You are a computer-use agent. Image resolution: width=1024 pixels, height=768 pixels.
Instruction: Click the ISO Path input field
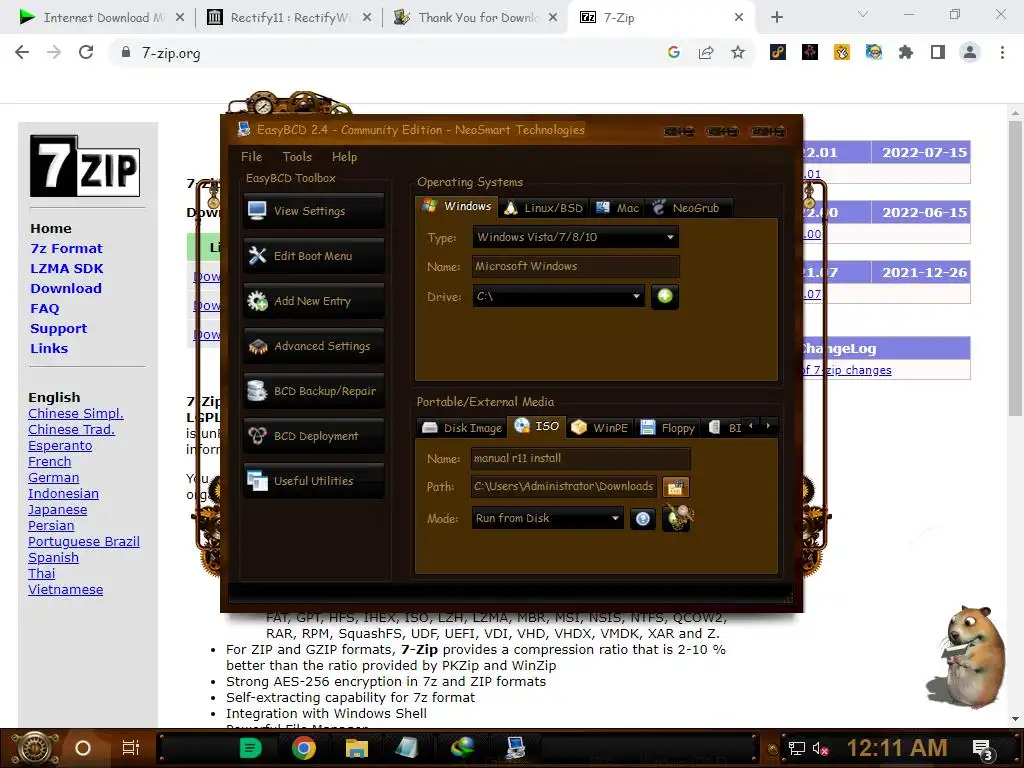(564, 487)
